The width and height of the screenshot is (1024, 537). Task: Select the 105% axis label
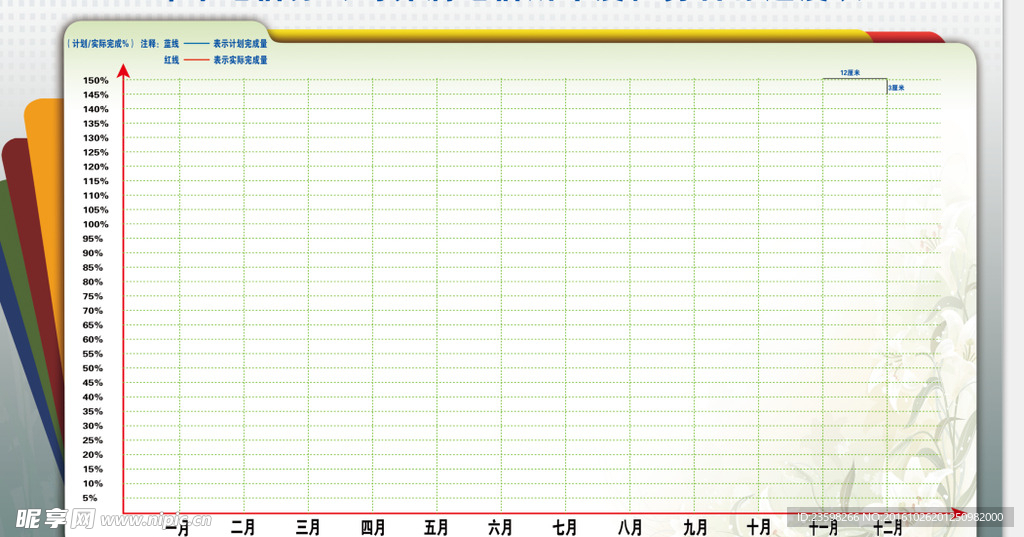pos(95,210)
